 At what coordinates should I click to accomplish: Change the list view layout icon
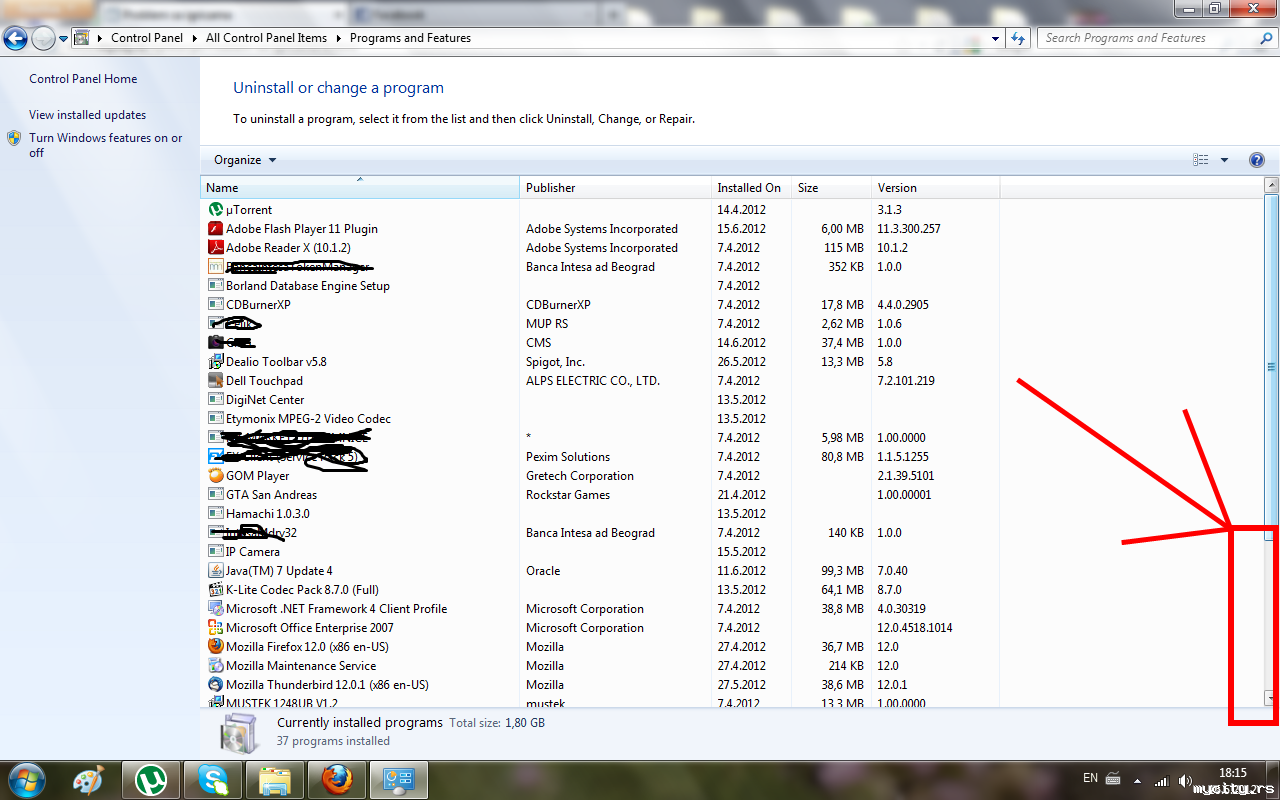[x=1201, y=160]
